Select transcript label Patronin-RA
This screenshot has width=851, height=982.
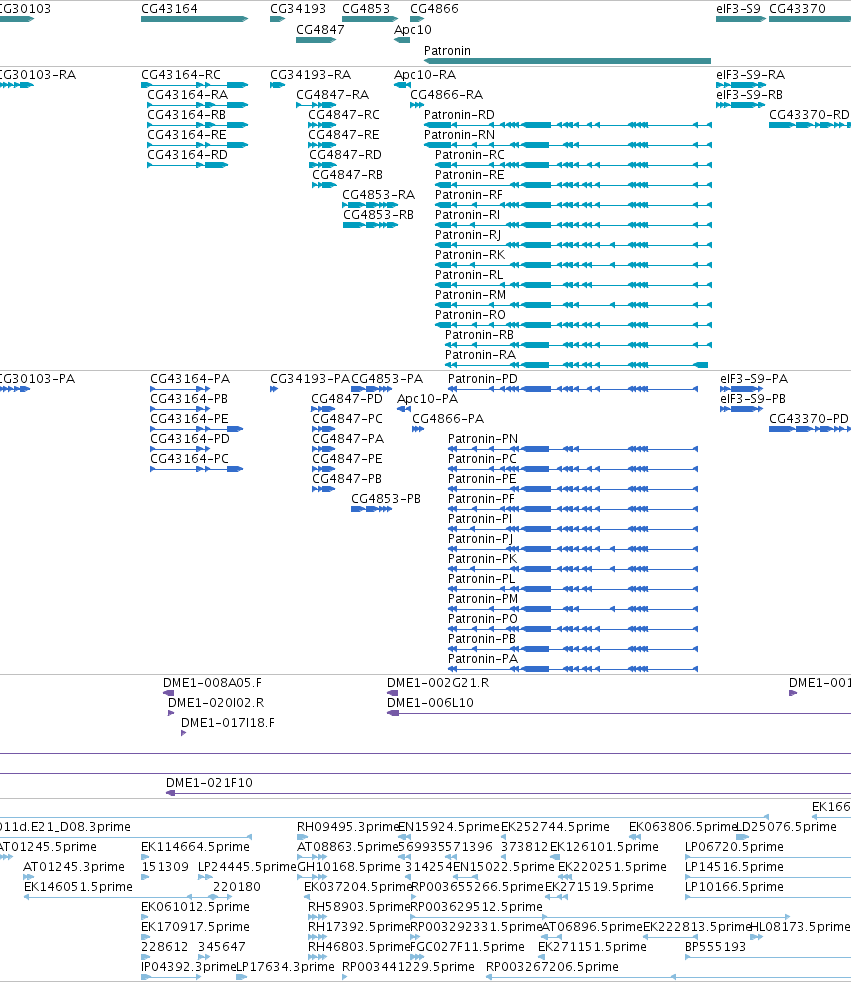tap(480, 355)
